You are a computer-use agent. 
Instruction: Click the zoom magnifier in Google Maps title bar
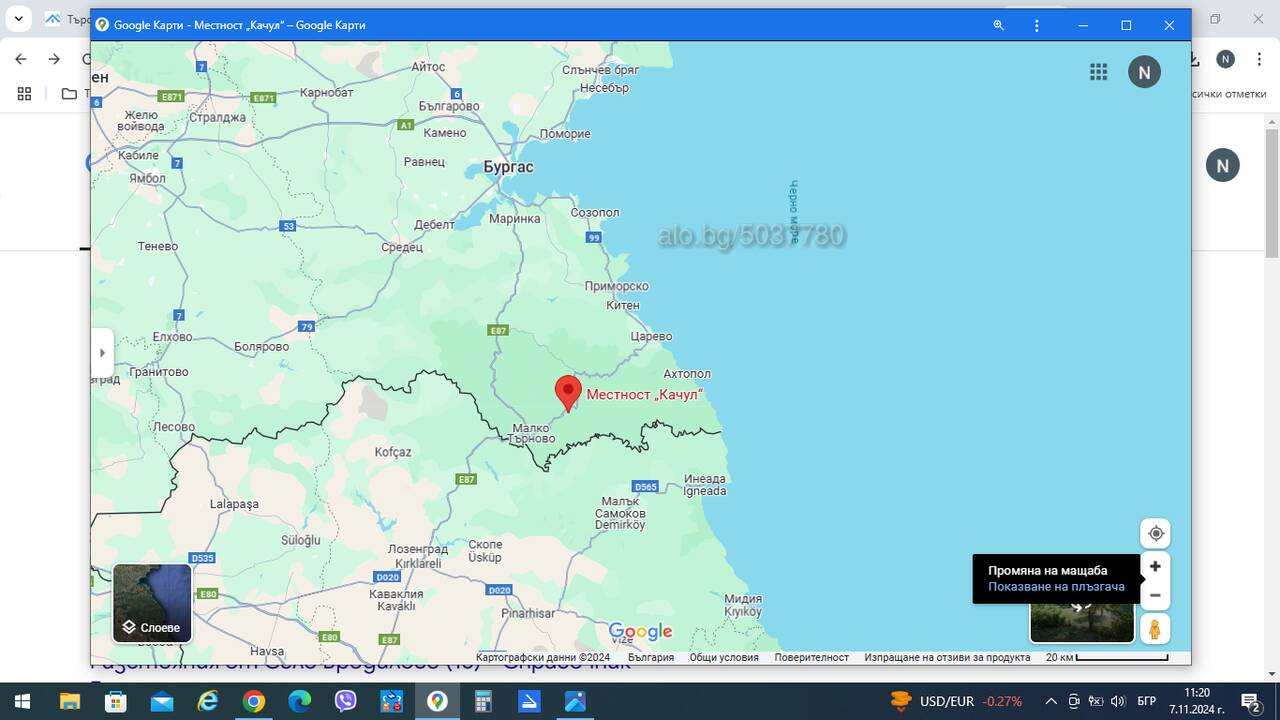998,25
